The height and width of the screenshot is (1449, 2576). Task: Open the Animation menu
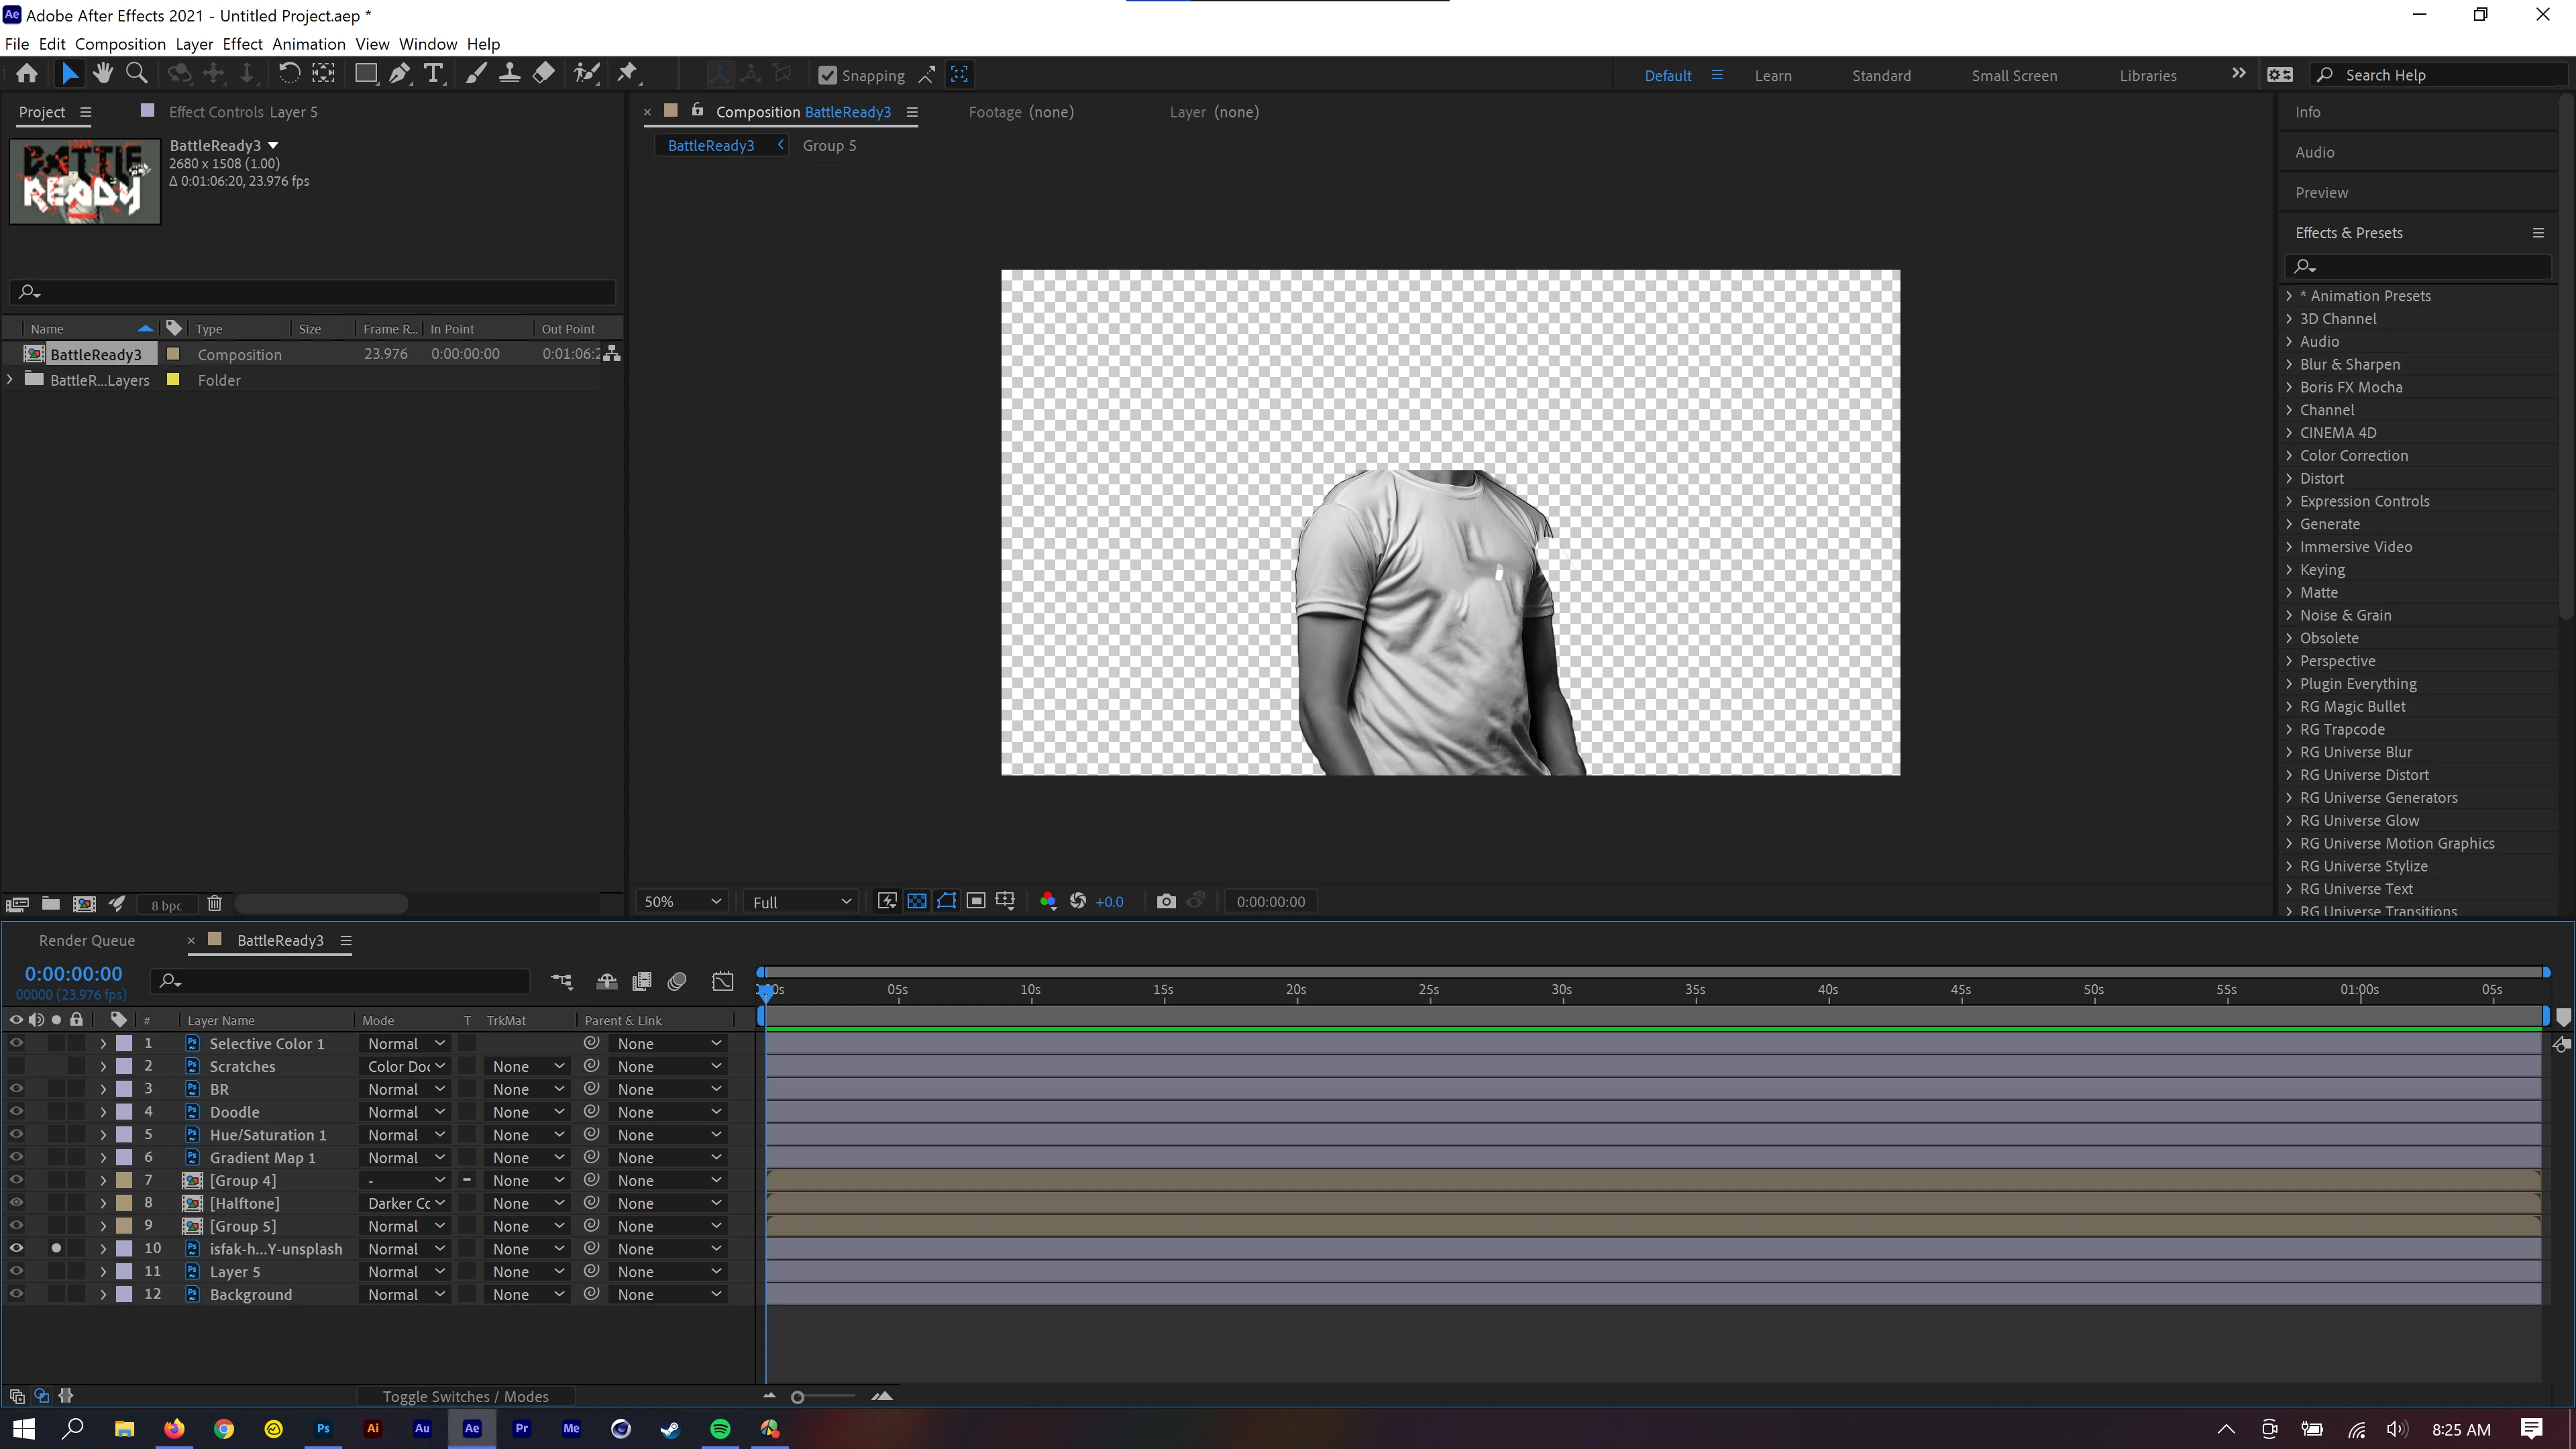pos(308,44)
